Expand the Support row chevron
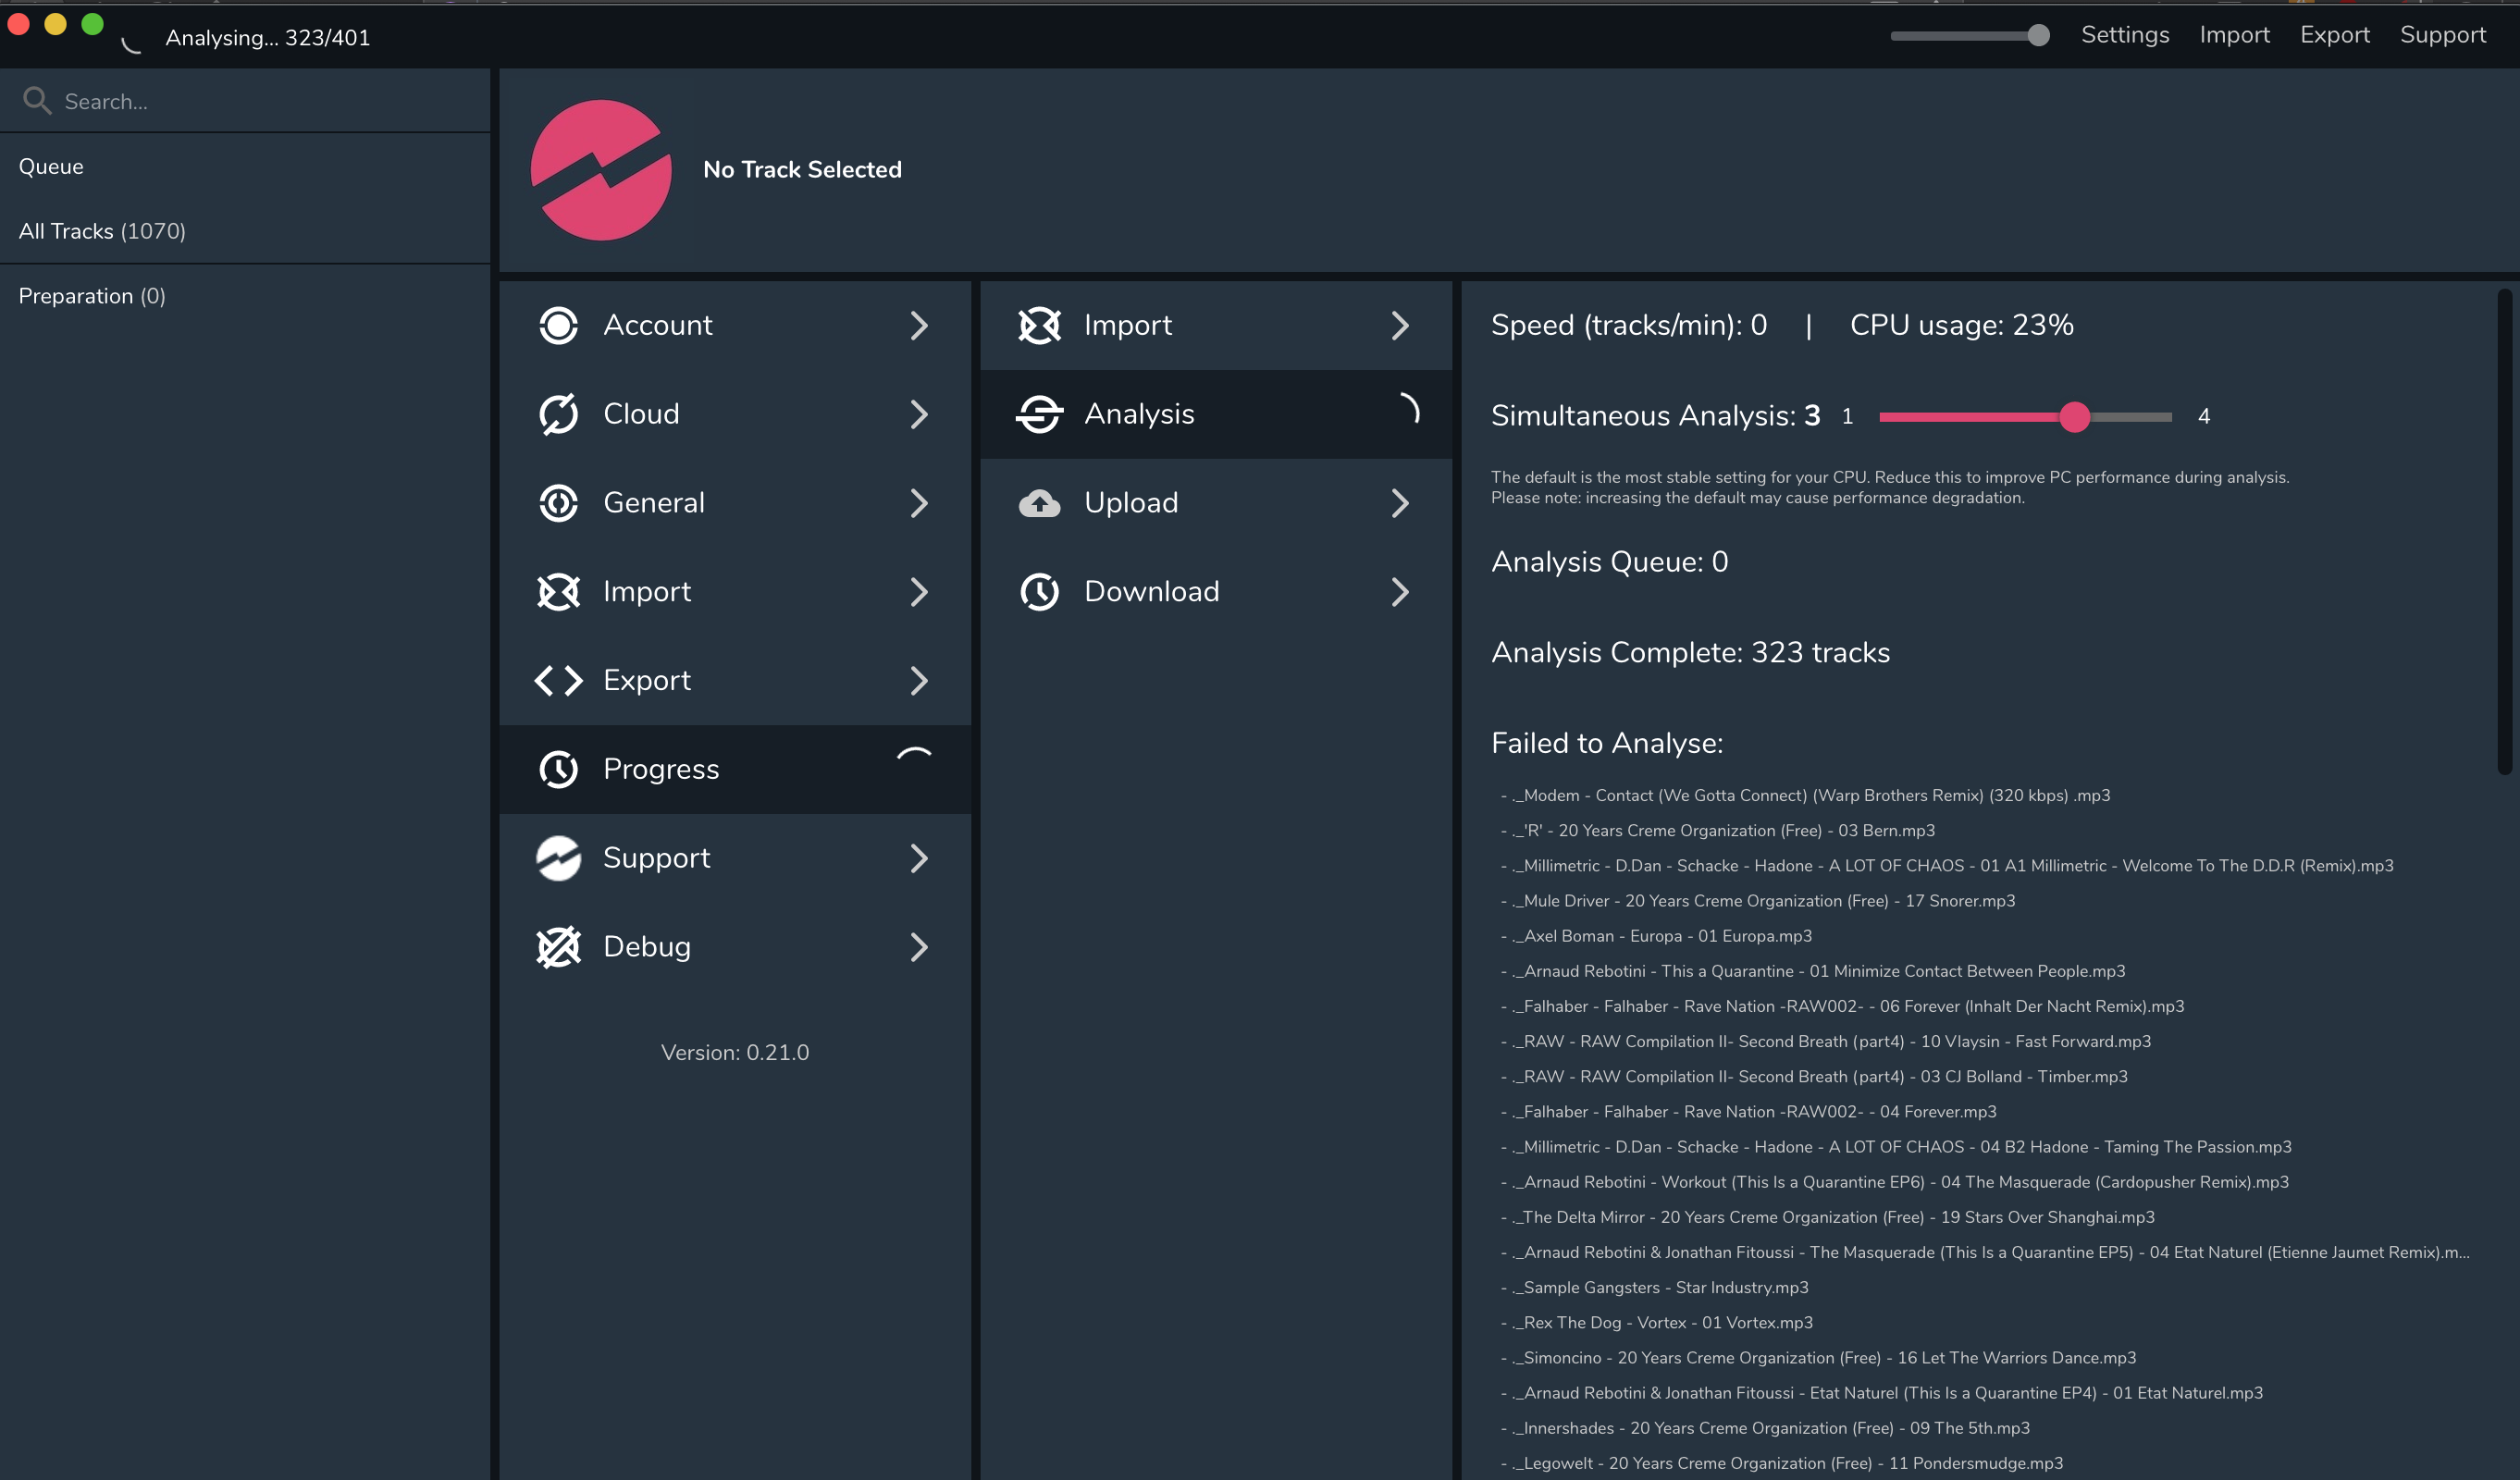This screenshot has height=1480, width=2520. point(919,858)
